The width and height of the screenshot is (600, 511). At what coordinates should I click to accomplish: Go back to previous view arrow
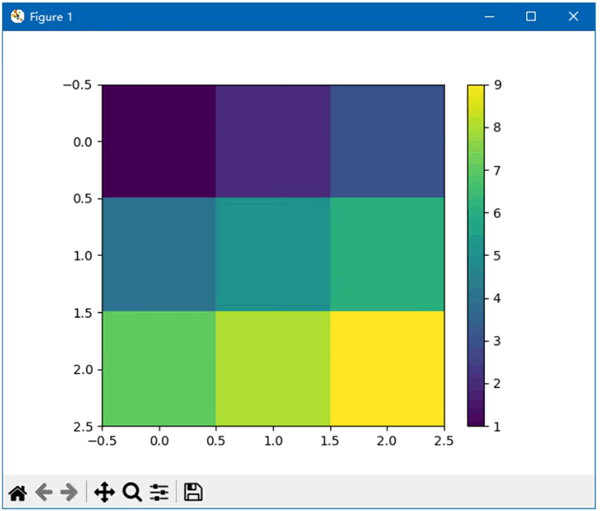tap(44, 492)
